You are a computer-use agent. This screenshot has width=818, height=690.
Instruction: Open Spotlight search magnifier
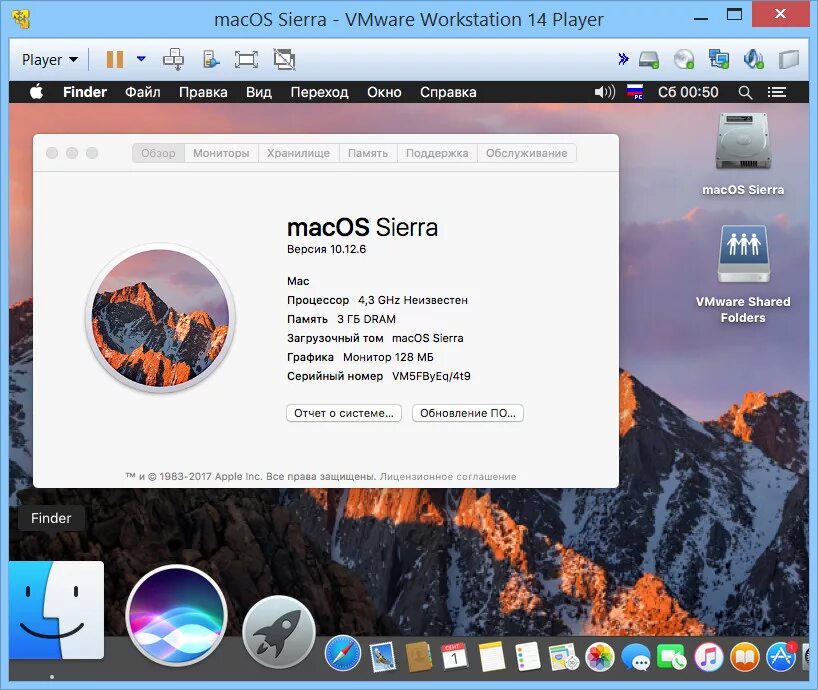pyautogui.click(x=745, y=92)
